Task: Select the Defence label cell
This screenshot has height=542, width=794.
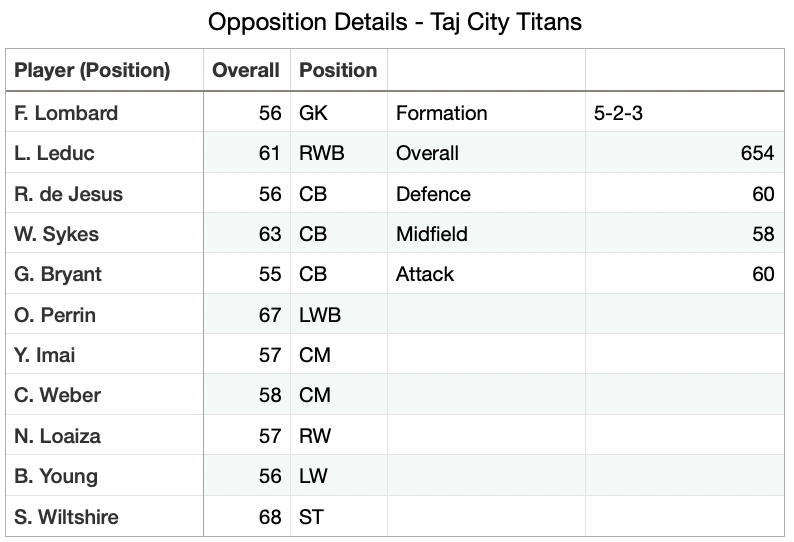Action: click(x=486, y=194)
